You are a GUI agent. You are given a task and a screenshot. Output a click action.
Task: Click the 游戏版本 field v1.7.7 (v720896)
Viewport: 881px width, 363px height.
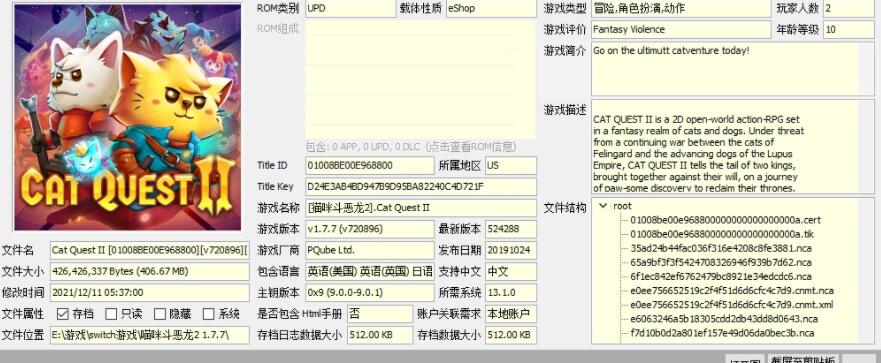point(370,229)
